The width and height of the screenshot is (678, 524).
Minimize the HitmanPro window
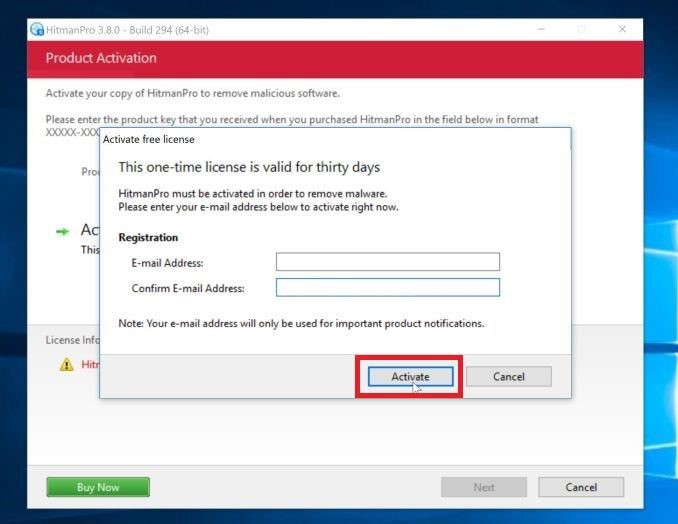click(x=542, y=30)
